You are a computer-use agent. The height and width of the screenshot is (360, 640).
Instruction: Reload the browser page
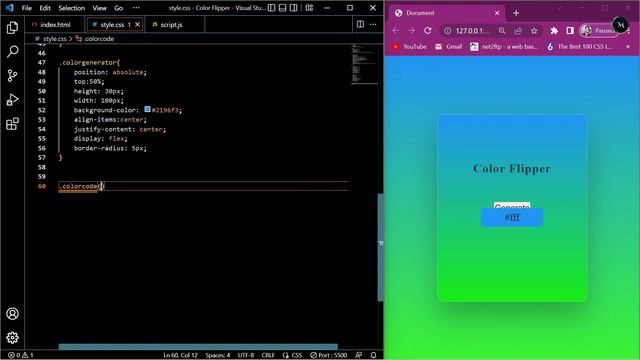click(427, 31)
